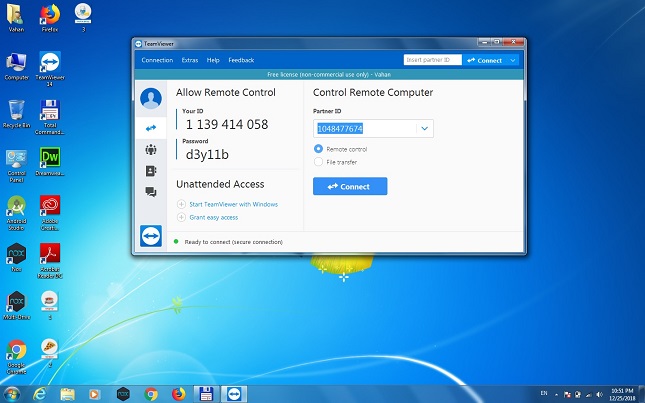Open the user profile avatar in sidebar
The width and height of the screenshot is (645, 403).
coord(151,99)
